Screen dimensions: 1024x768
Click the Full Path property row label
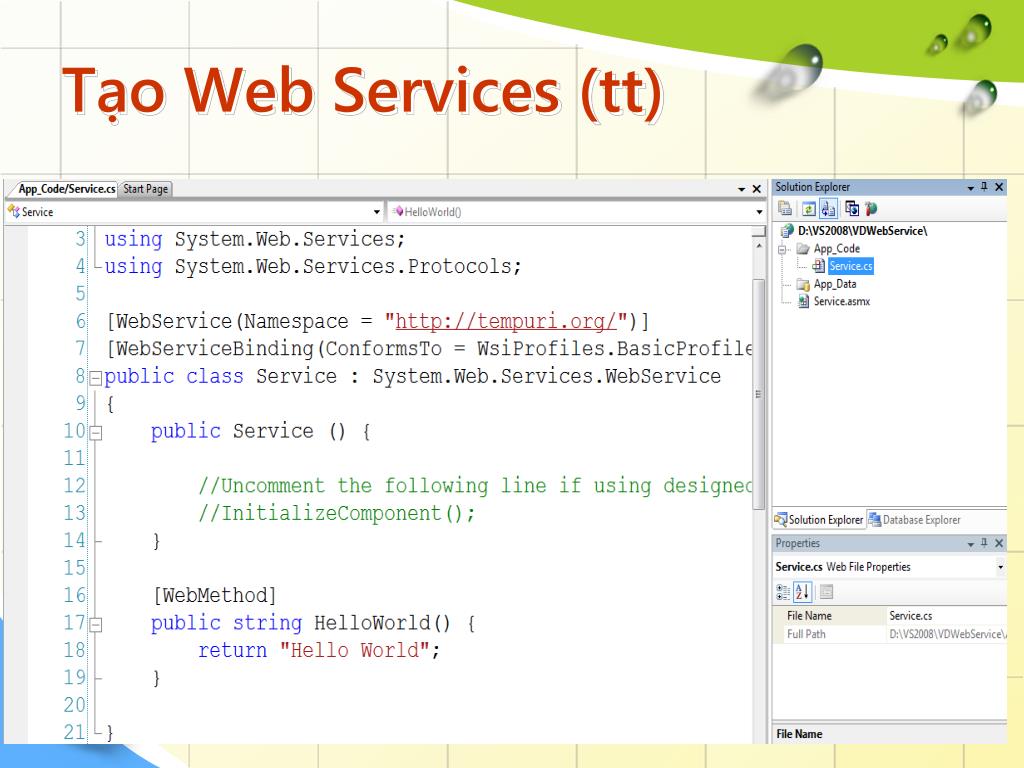806,634
